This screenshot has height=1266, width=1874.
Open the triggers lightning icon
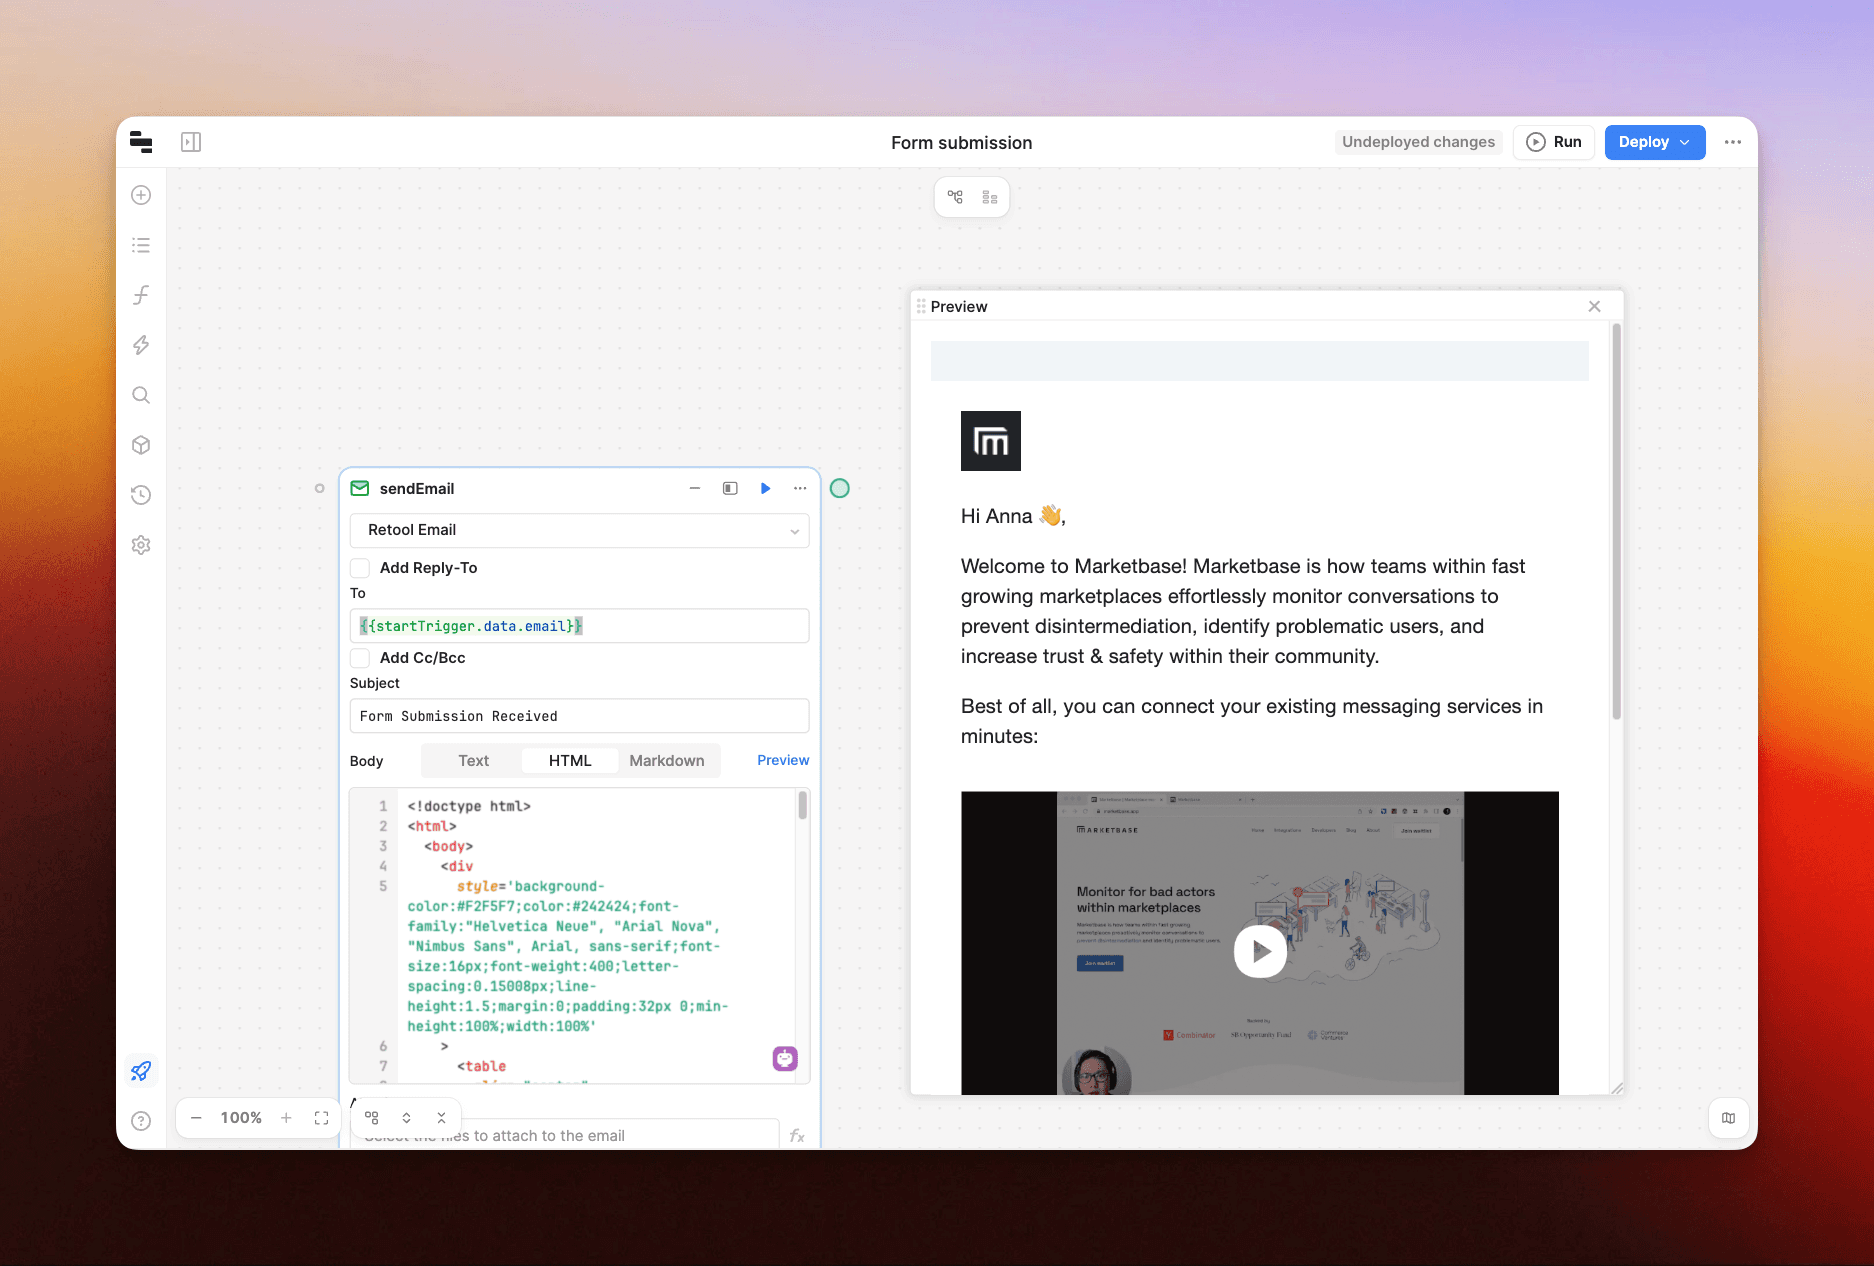tap(141, 345)
